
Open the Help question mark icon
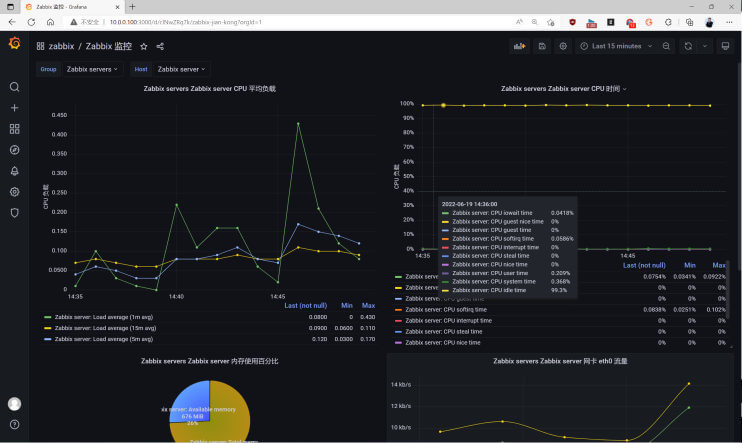point(15,425)
